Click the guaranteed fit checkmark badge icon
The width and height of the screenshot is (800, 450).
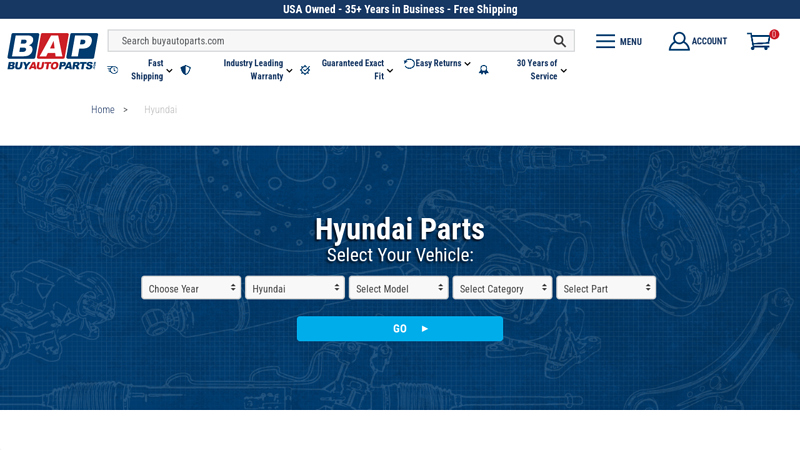click(305, 70)
